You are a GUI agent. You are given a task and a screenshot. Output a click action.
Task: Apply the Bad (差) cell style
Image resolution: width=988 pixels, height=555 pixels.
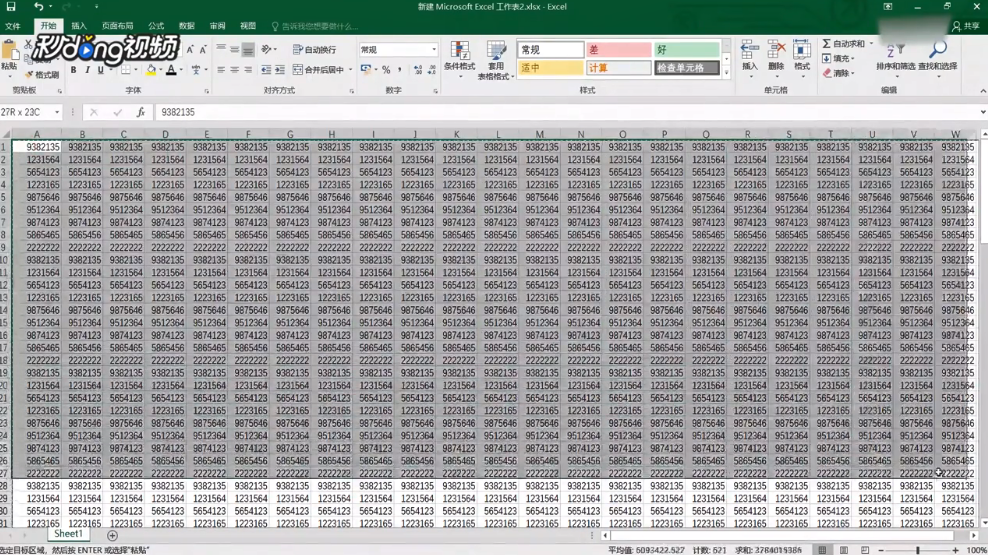click(618, 50)
